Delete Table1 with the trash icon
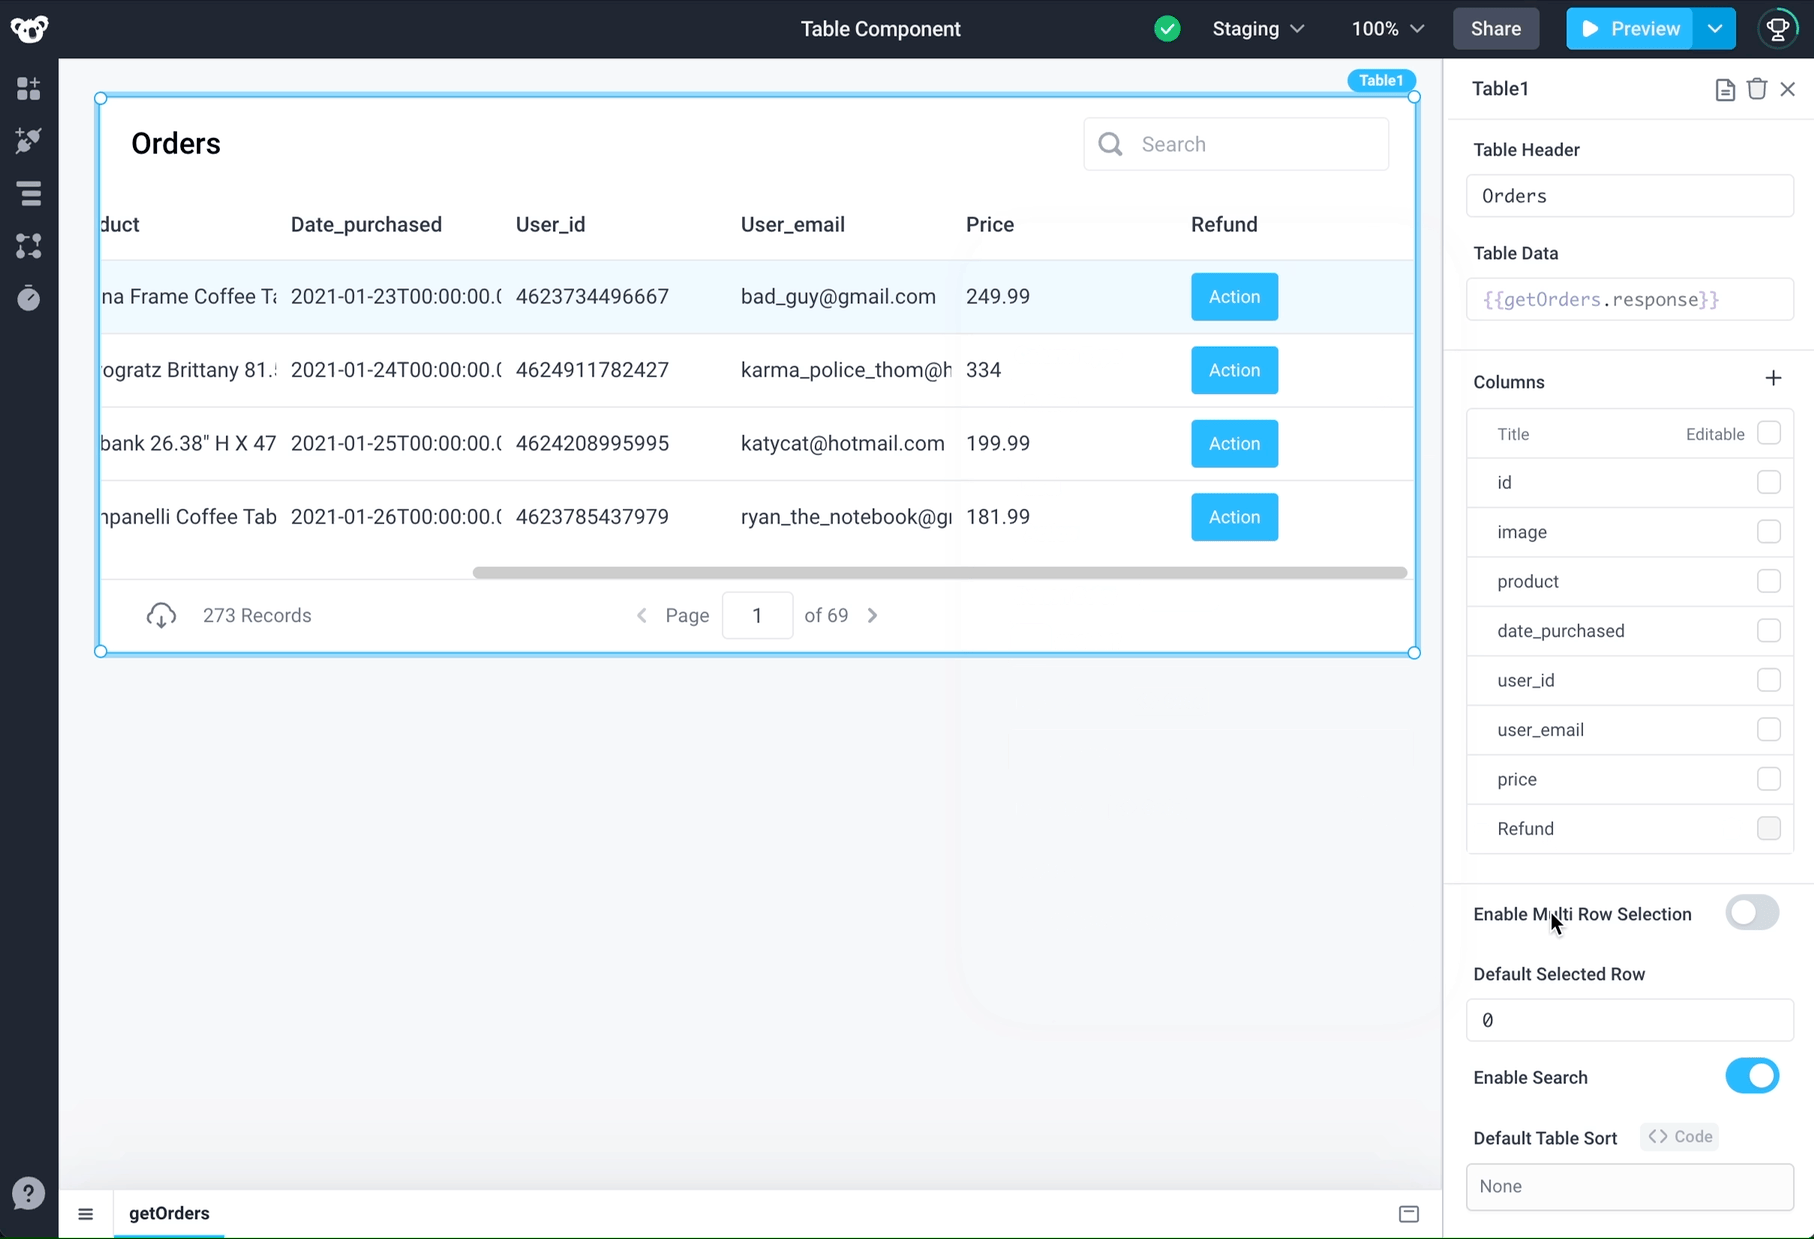 [1757, 88]
